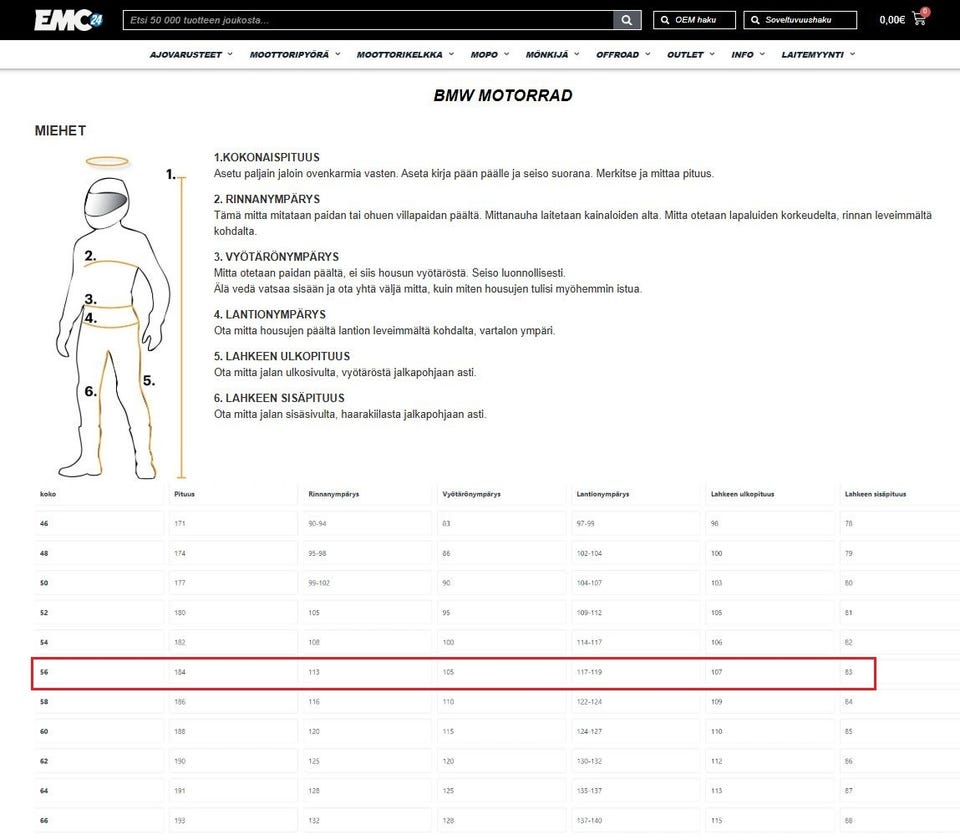
Task: Select size 56 row label
Action: [x=44, y=672]
